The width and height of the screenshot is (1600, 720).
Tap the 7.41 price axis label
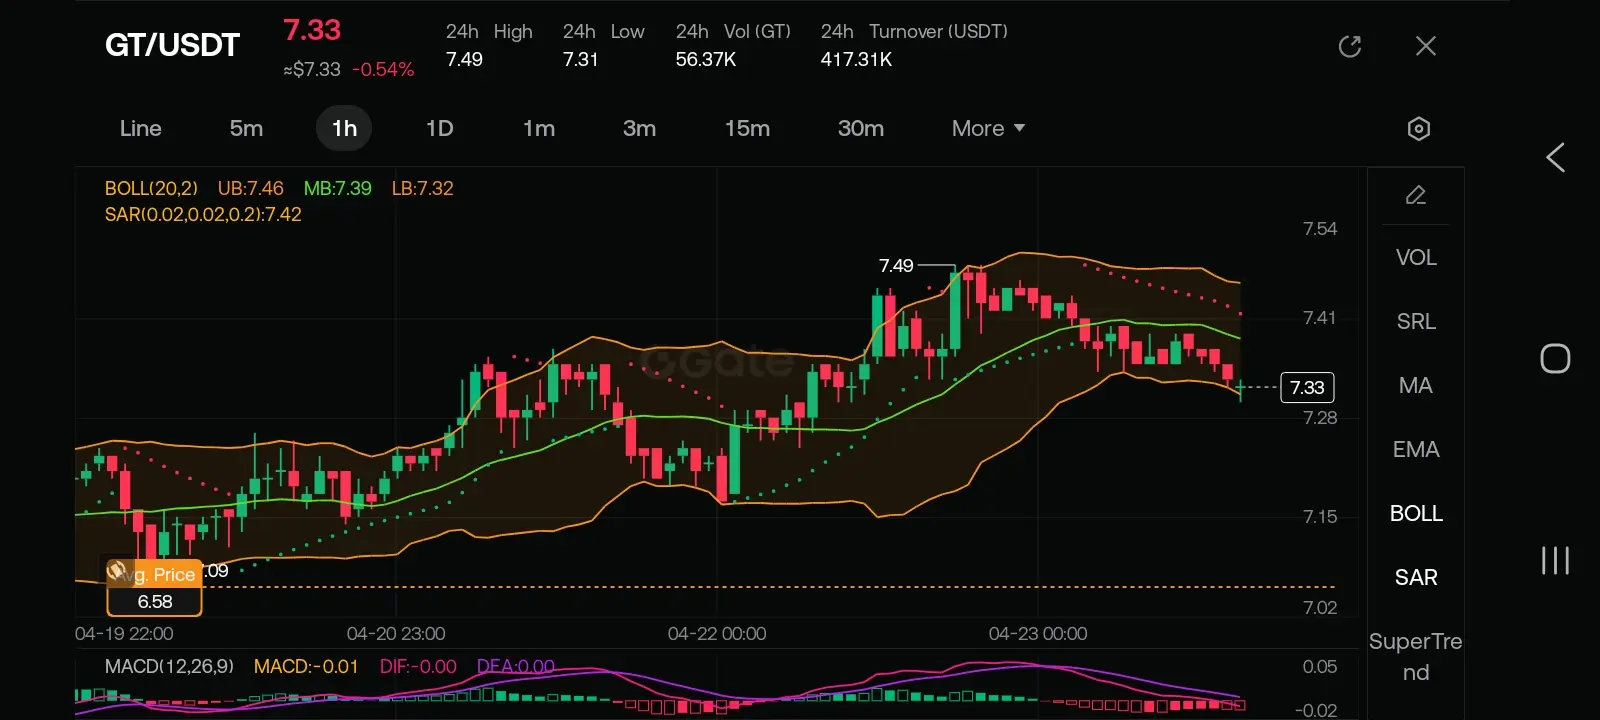pyautogui.click(x=1320, y=318)
